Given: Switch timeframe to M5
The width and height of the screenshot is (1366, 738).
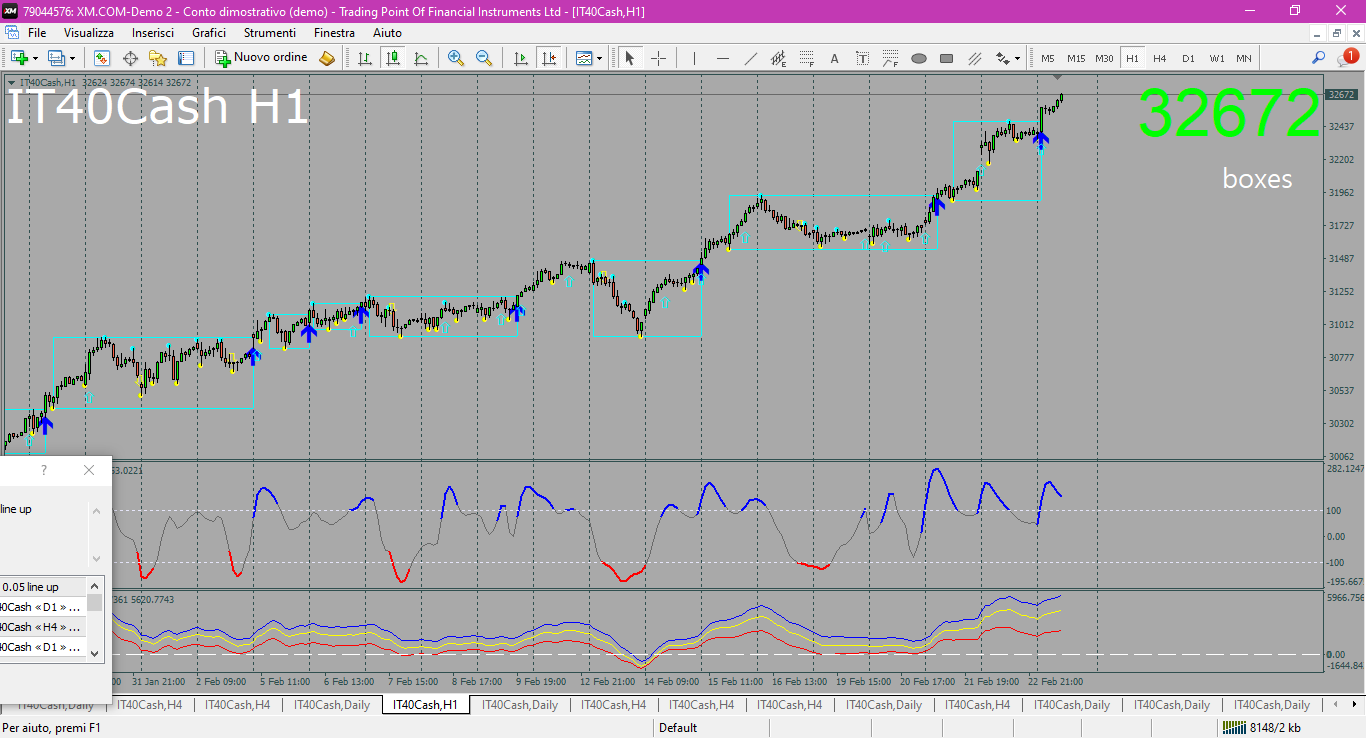Looking at the screenshot, I should click(x=1047, y=58).
